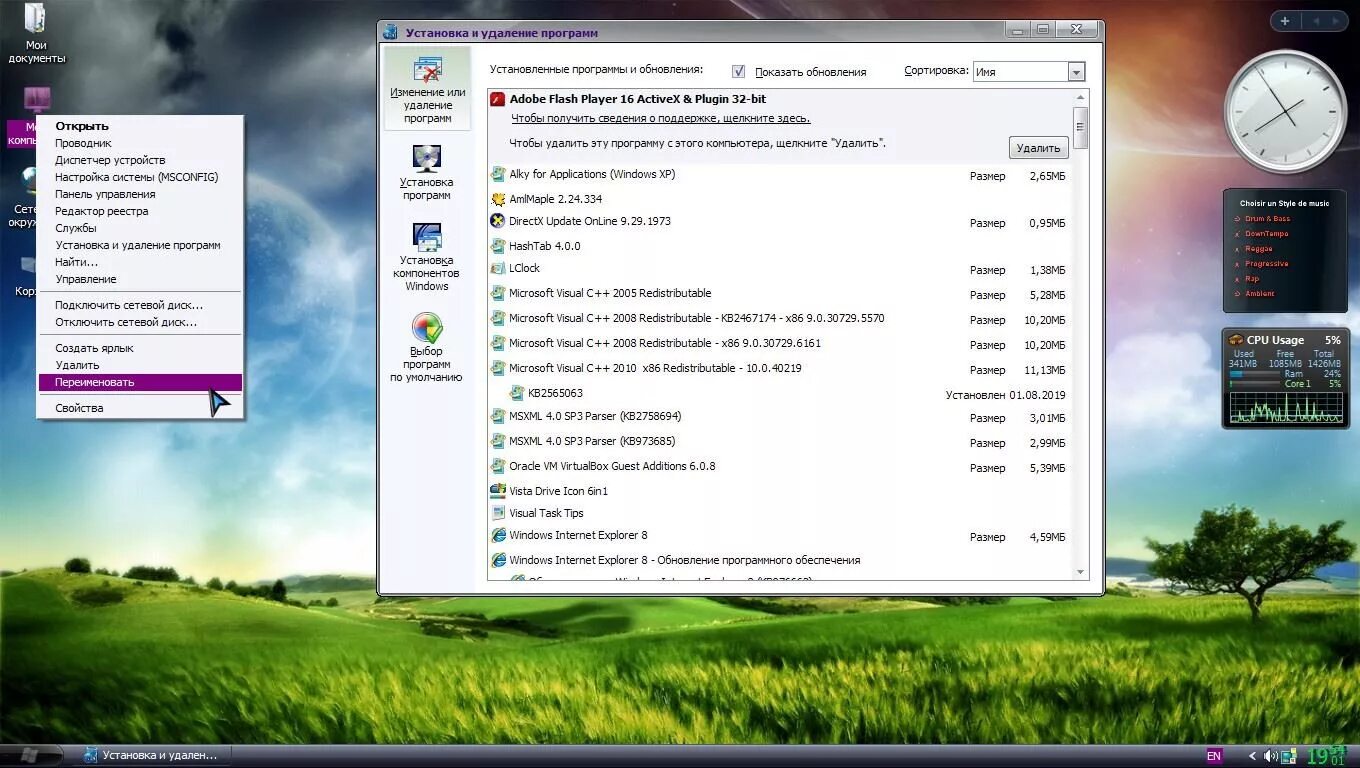Select 'Progressive' music style
The width and height of the screenshot is (1360, 768).
(1266, 264)
